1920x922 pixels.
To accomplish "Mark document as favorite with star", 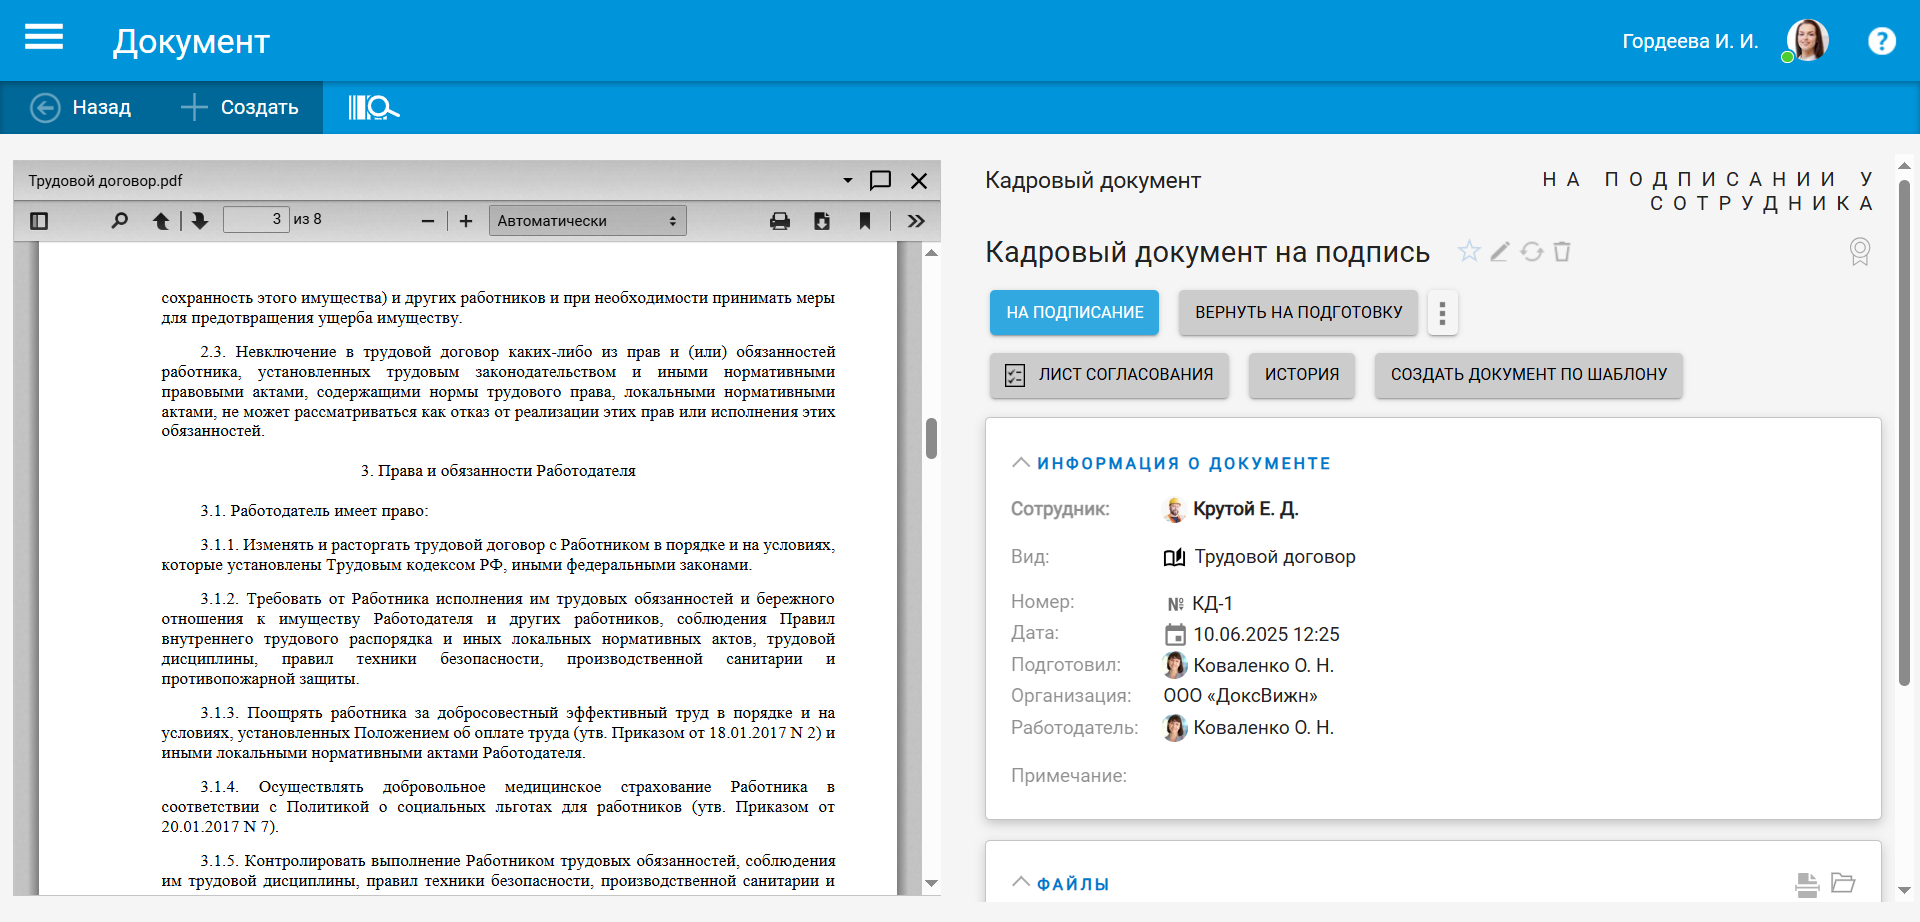I will tap(1468, 251).
